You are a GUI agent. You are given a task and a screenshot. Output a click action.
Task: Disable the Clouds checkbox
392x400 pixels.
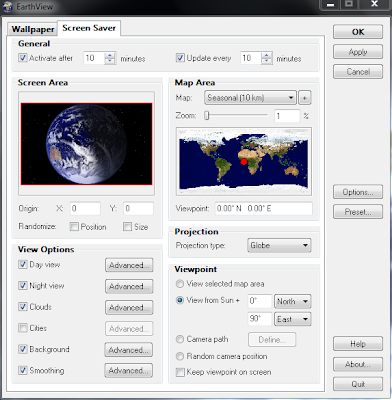[x=23, y=307]
